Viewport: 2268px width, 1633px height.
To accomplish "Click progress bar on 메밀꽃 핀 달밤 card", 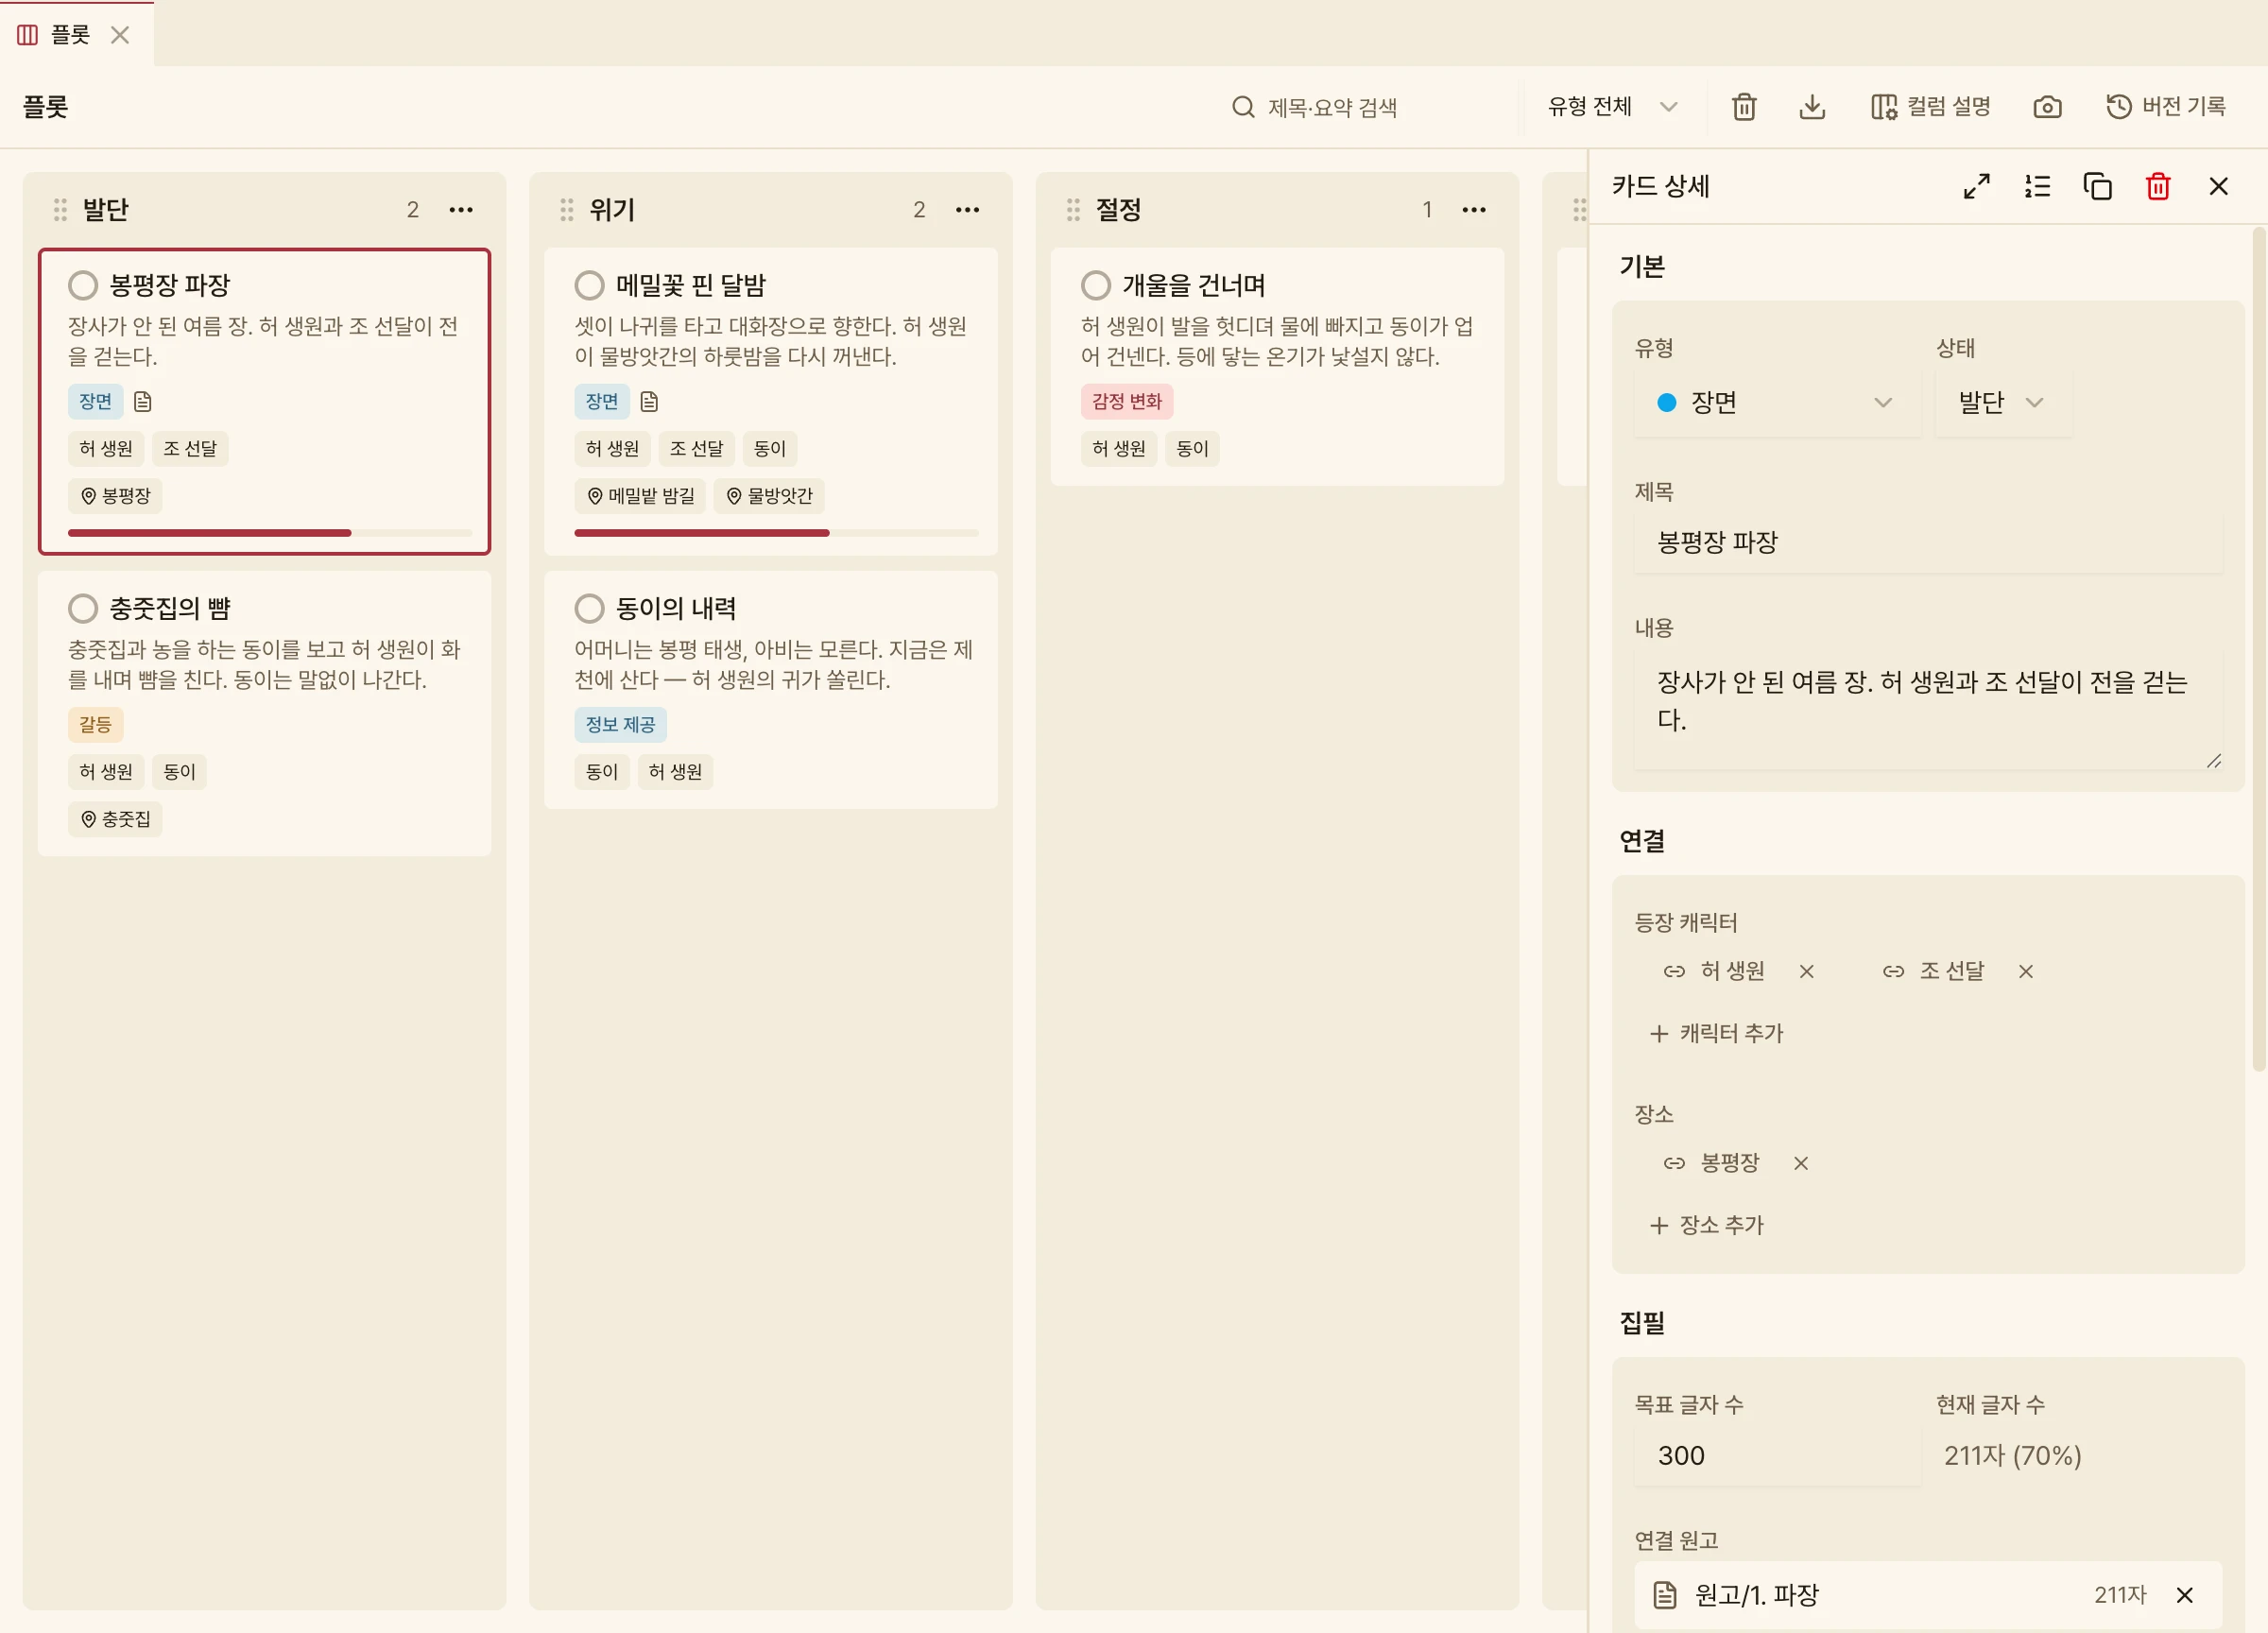I will 776,534.
